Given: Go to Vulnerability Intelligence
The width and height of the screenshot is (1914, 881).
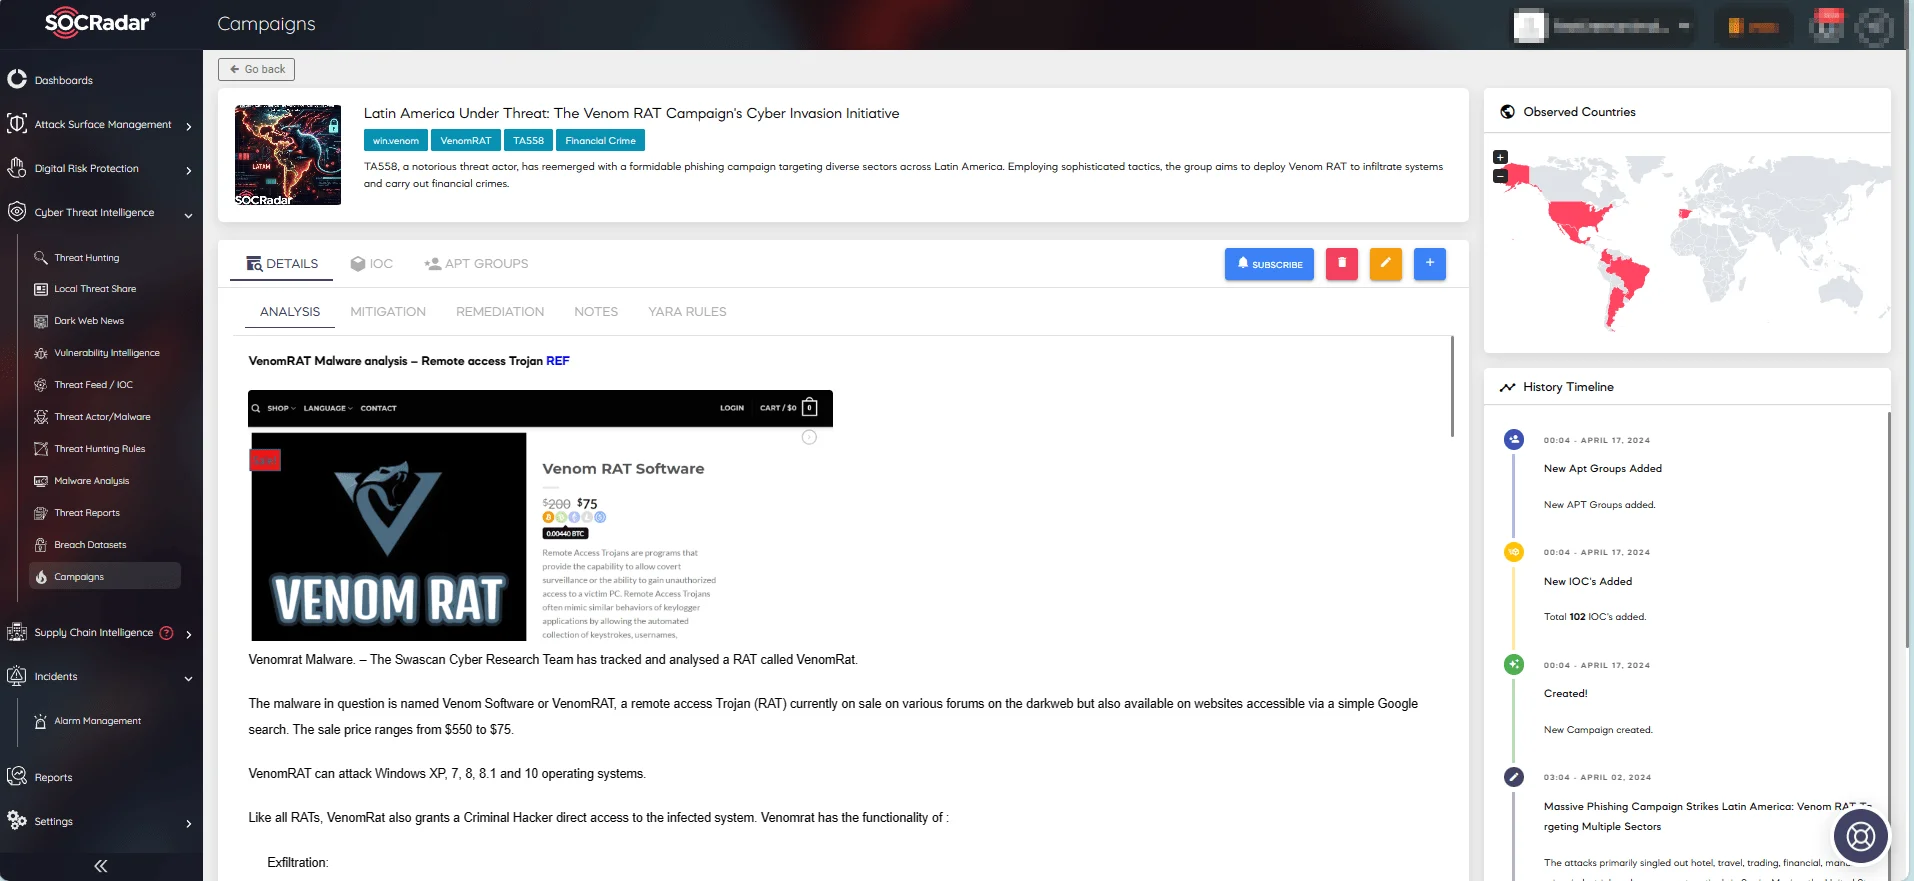Looking at the screenshot, I should 107,353.
